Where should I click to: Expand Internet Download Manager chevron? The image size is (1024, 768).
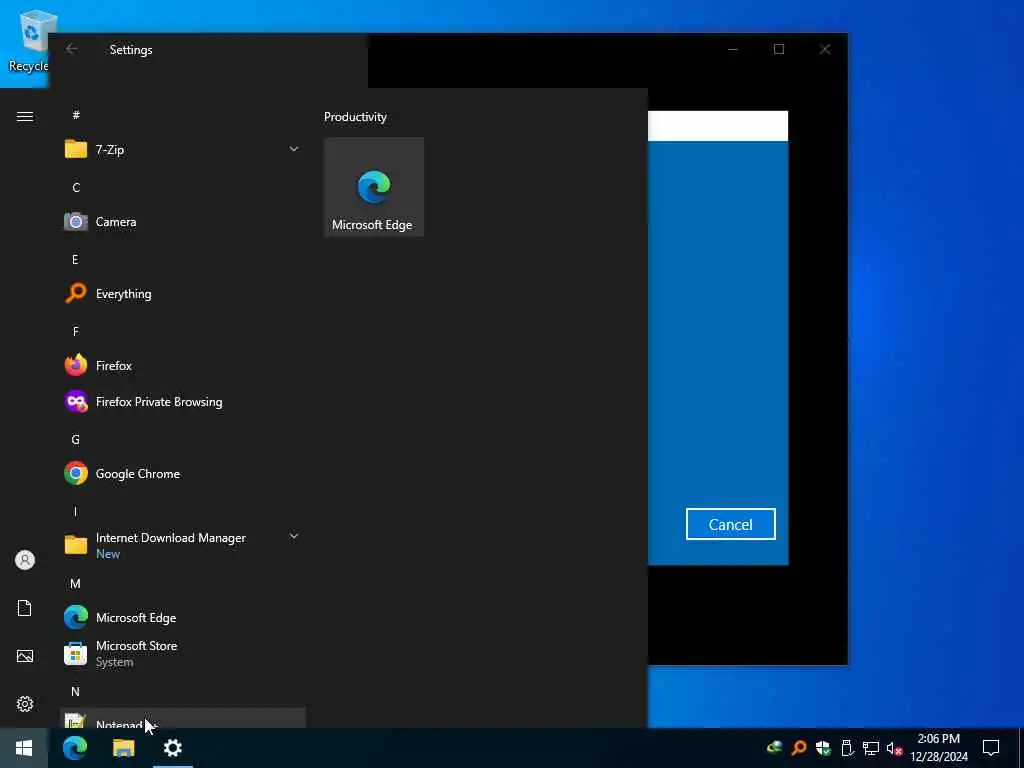294,536
